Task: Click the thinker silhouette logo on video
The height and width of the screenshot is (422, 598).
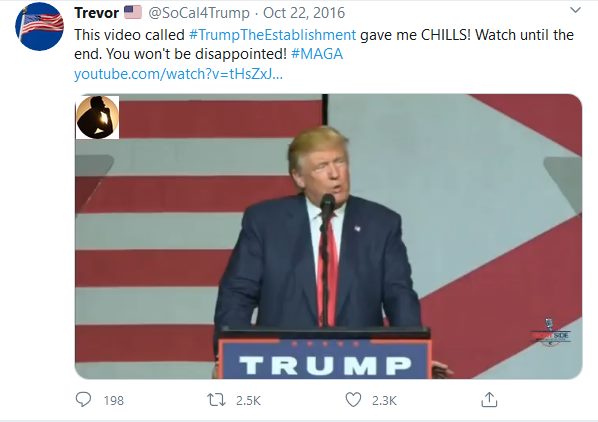Action: point(98,117)
